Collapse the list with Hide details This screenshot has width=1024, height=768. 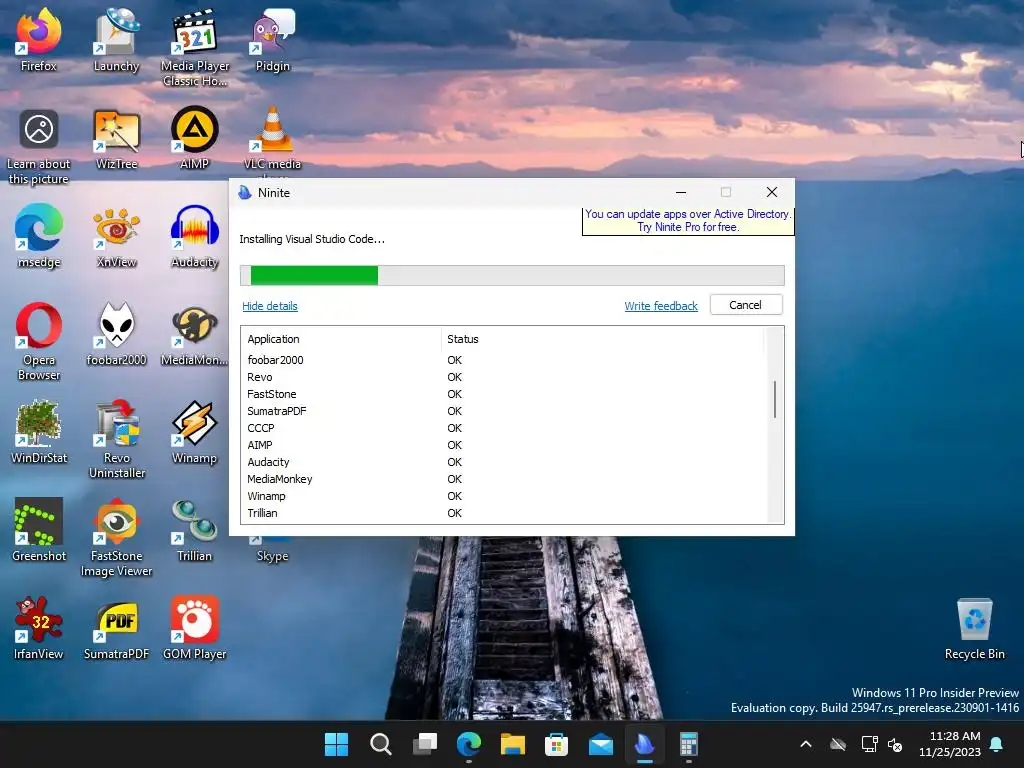[x=270, y=306]
